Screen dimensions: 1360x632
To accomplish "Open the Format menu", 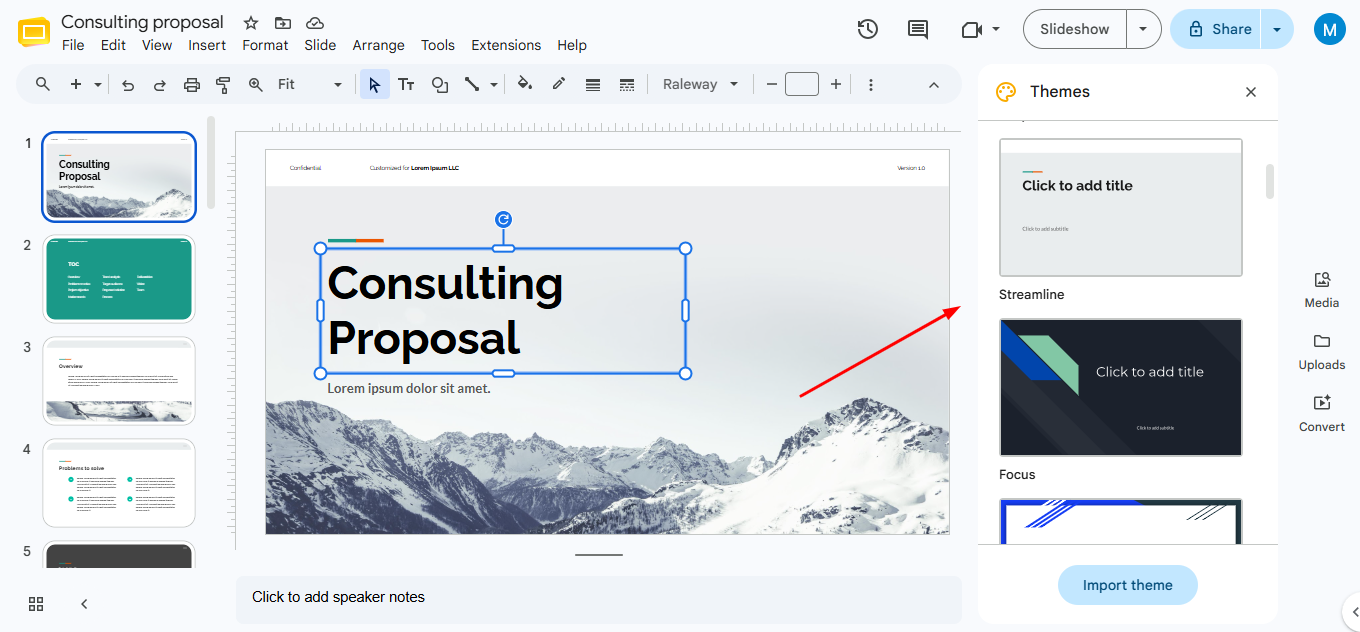I will [x=265, y=45].
